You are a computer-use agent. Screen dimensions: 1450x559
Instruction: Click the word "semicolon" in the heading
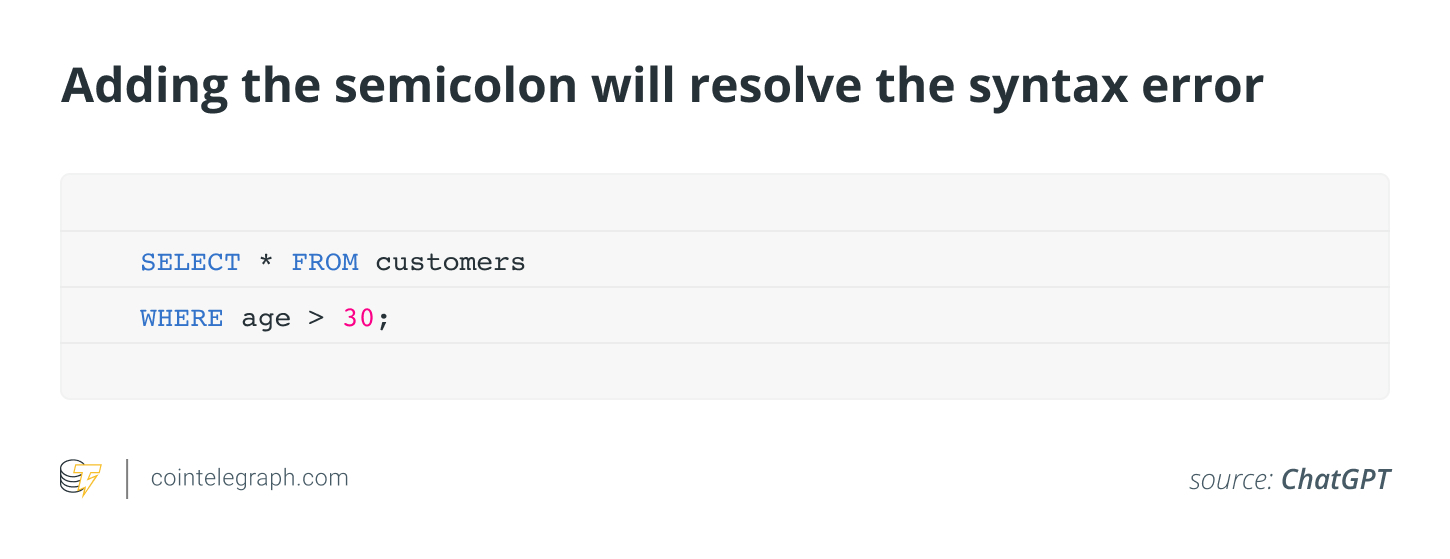click(x=456, y=86)
